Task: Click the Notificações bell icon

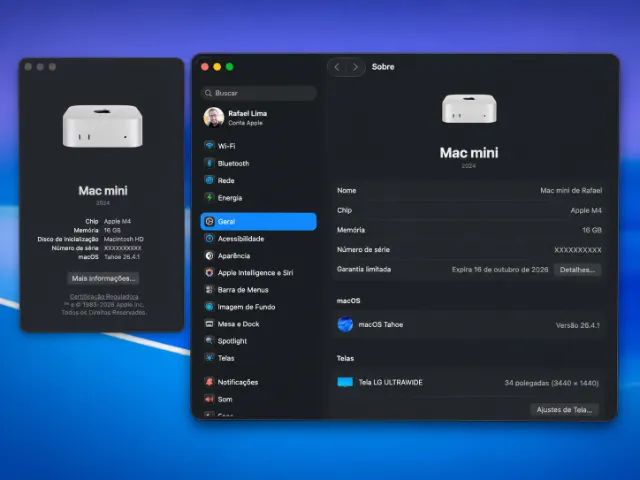Action: [209, 382]
